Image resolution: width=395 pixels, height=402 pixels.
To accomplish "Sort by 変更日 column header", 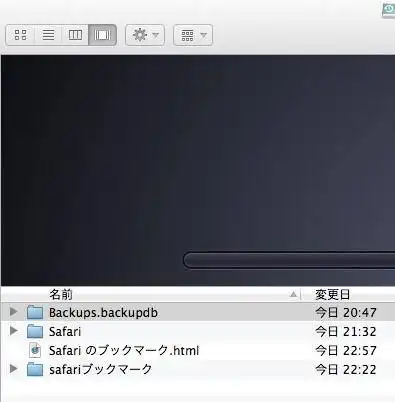I will [332, 295].
